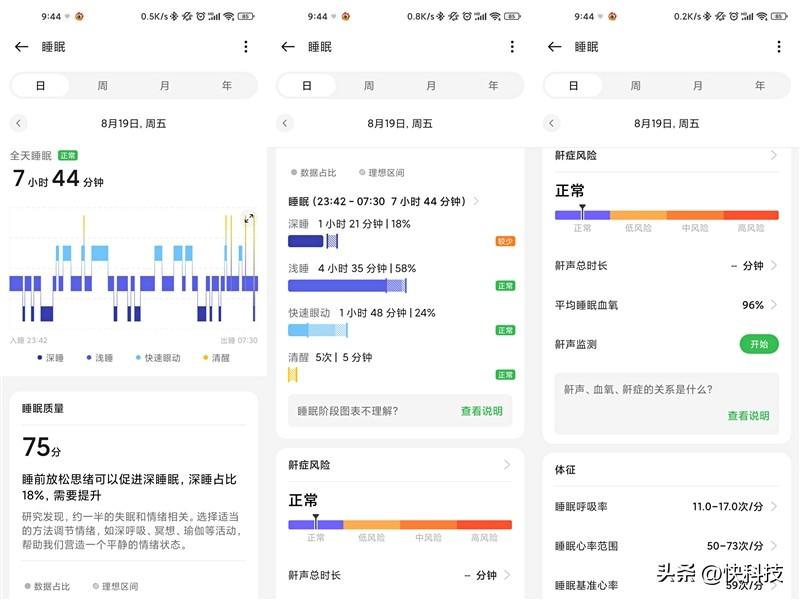Open sleep period 23:42 - 07:30 details arrow
The image size is (800, 600).
pos(476,201)
